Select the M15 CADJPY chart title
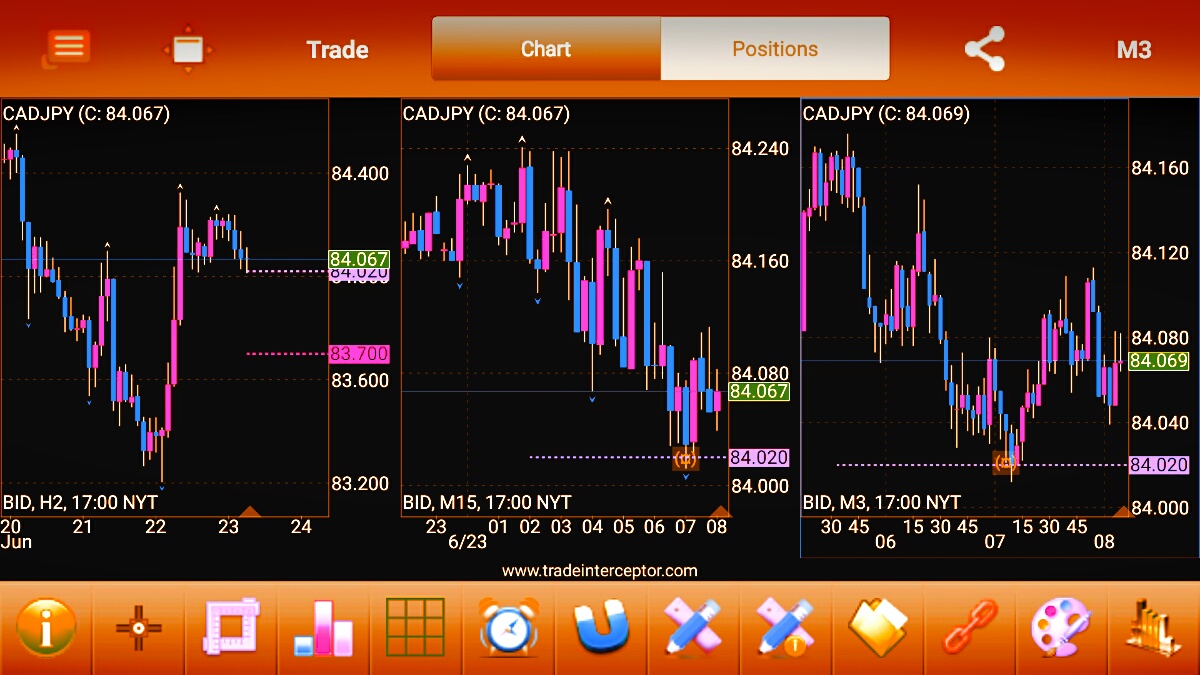 486,114
